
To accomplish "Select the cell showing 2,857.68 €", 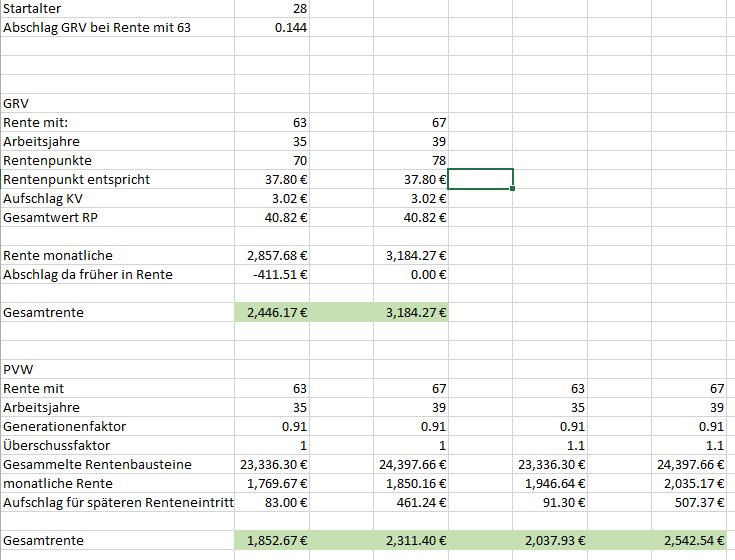I will pos(272,255).
